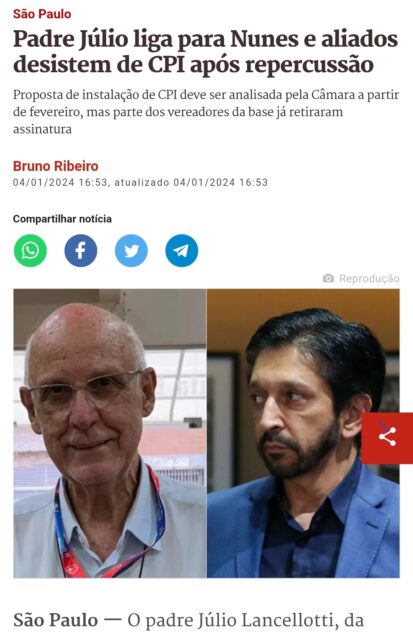
Task: Click the 'Reprodução' photo credit text
Action: point(369,278)
